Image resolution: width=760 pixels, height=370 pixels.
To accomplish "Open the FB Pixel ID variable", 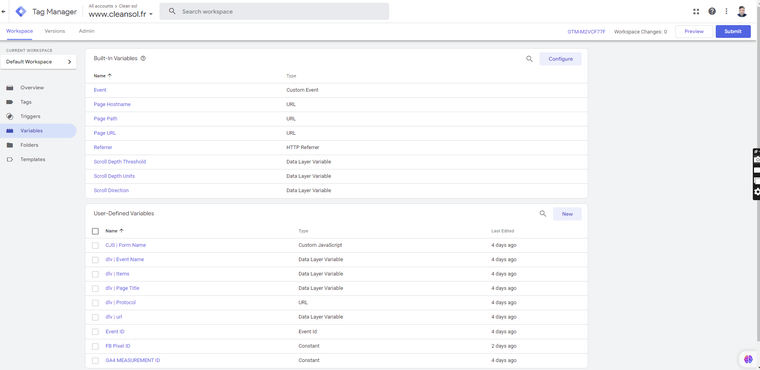I will point(118,346).
